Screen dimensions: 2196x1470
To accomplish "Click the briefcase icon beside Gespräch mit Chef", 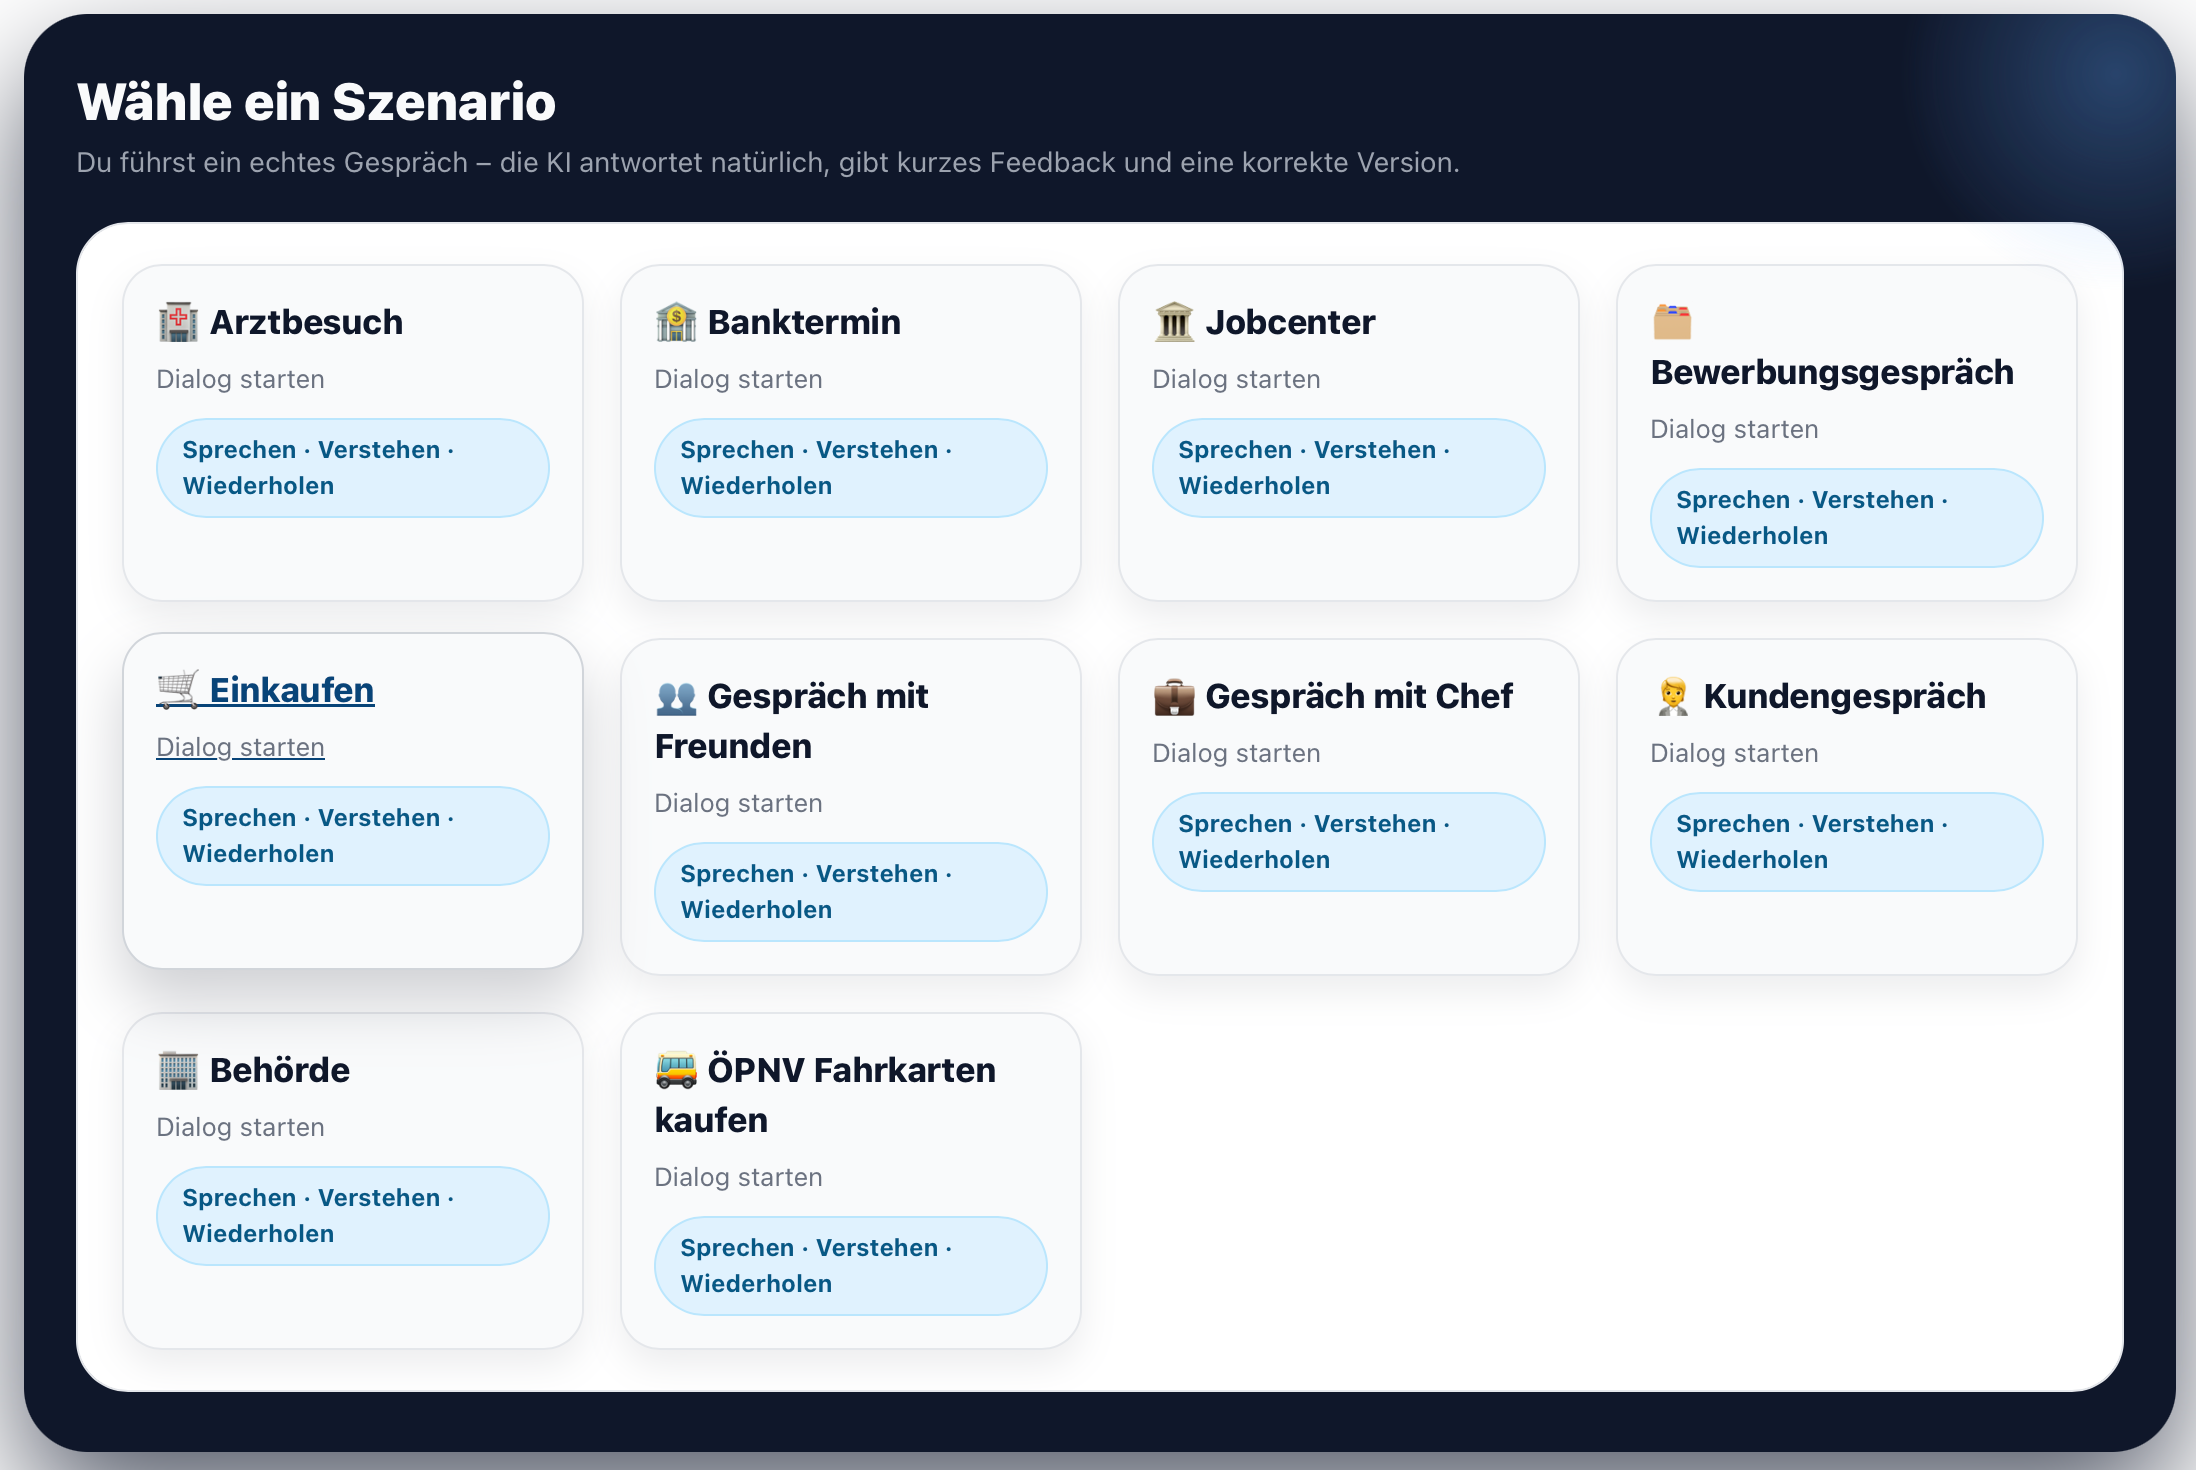I will point(1174,697).
